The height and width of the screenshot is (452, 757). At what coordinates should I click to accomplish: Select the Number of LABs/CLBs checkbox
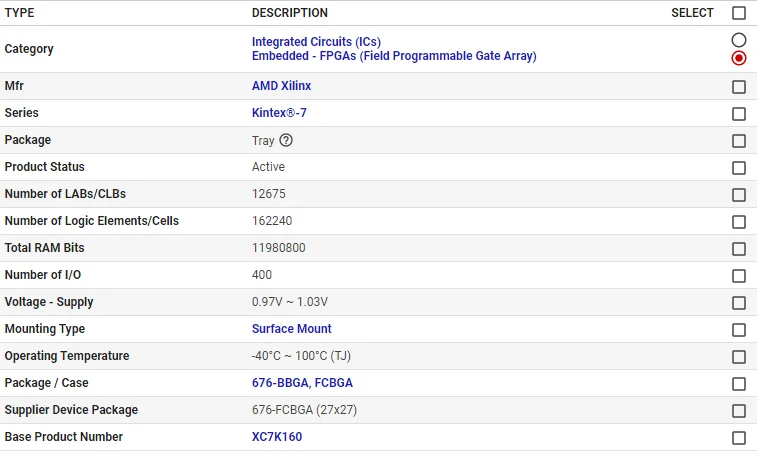(739, 195)
